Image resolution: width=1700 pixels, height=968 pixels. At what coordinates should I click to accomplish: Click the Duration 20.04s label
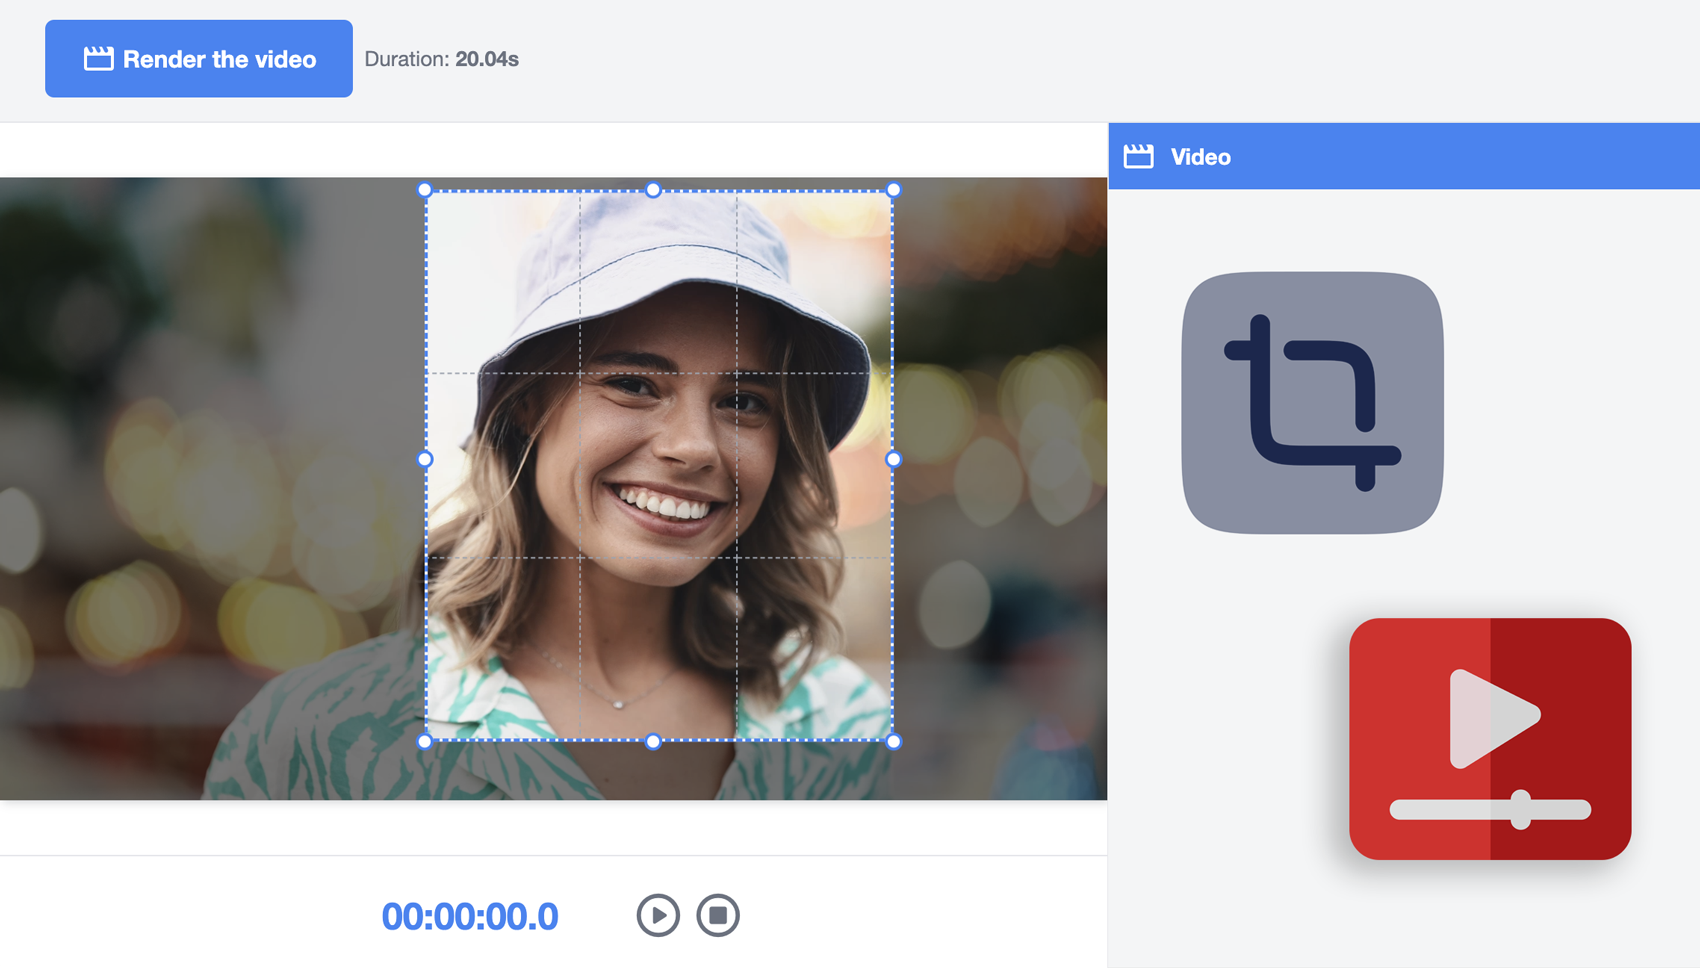[x=441, y=59]
